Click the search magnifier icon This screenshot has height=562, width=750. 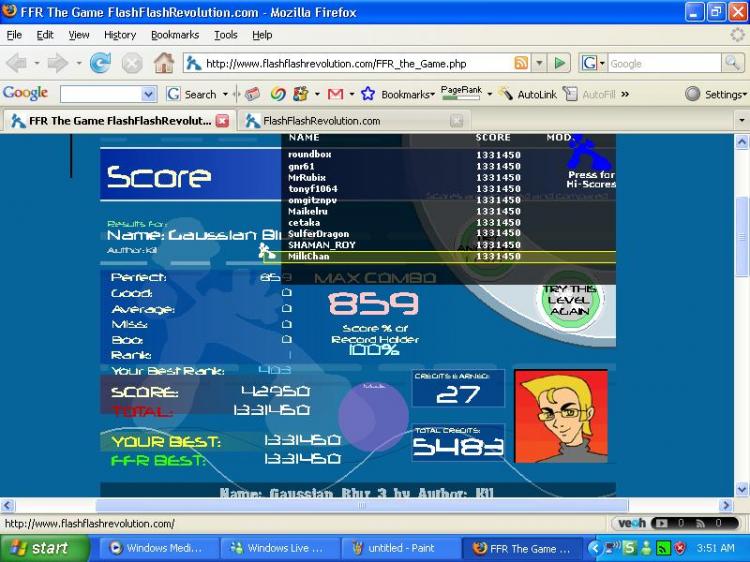732,63
